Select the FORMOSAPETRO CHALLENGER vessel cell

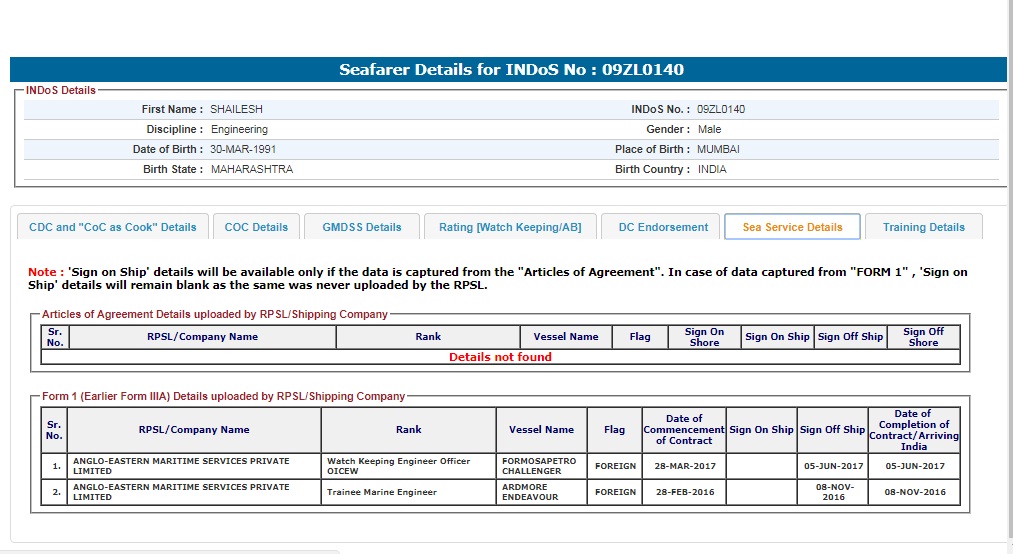click(x=540, y=466)
